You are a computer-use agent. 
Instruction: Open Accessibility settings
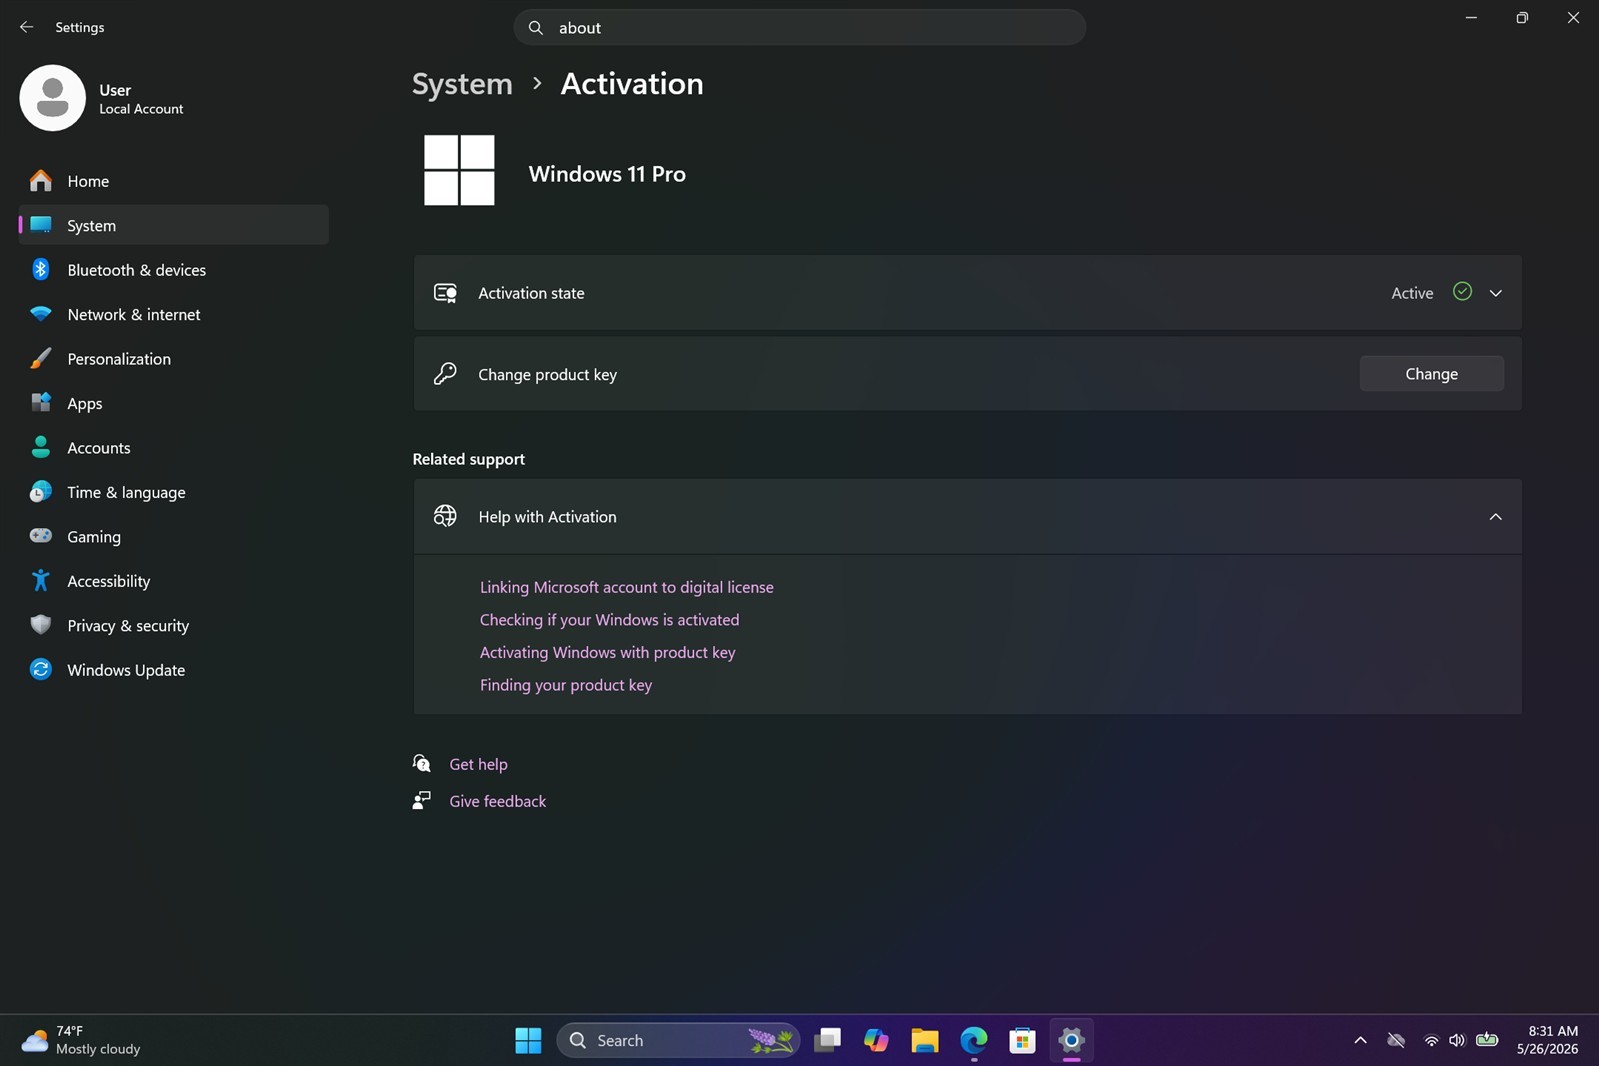(174, 581)
